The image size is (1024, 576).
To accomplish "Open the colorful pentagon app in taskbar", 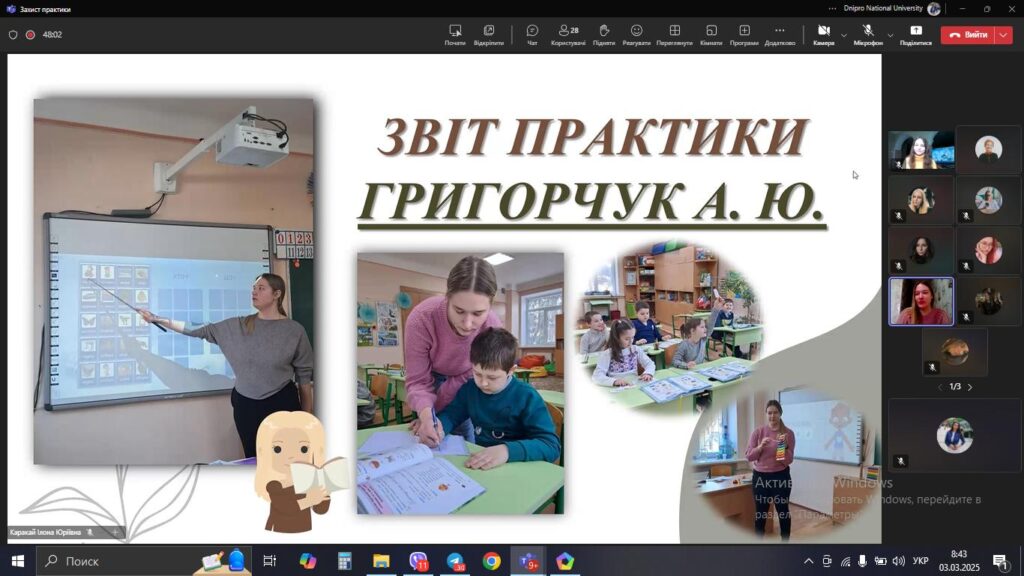I will 565,561.
